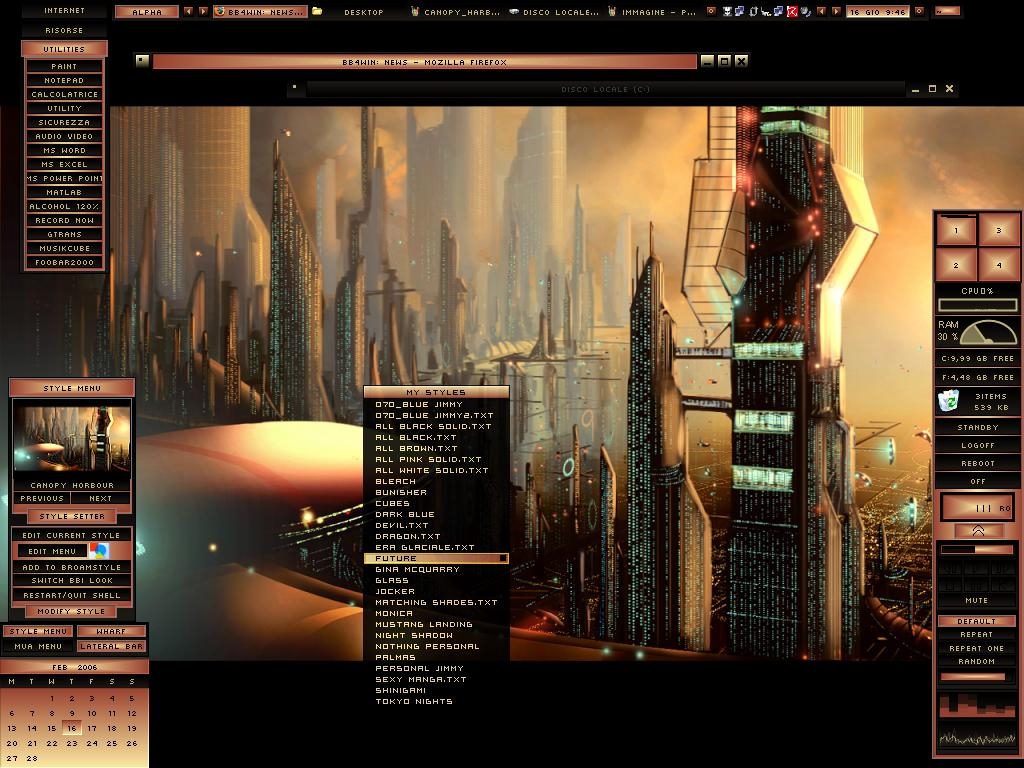Open Calcolatrice from the Utilities menu
This screenshot has height=768, width=1024.
pyautogui.click(x=64, y=94)
